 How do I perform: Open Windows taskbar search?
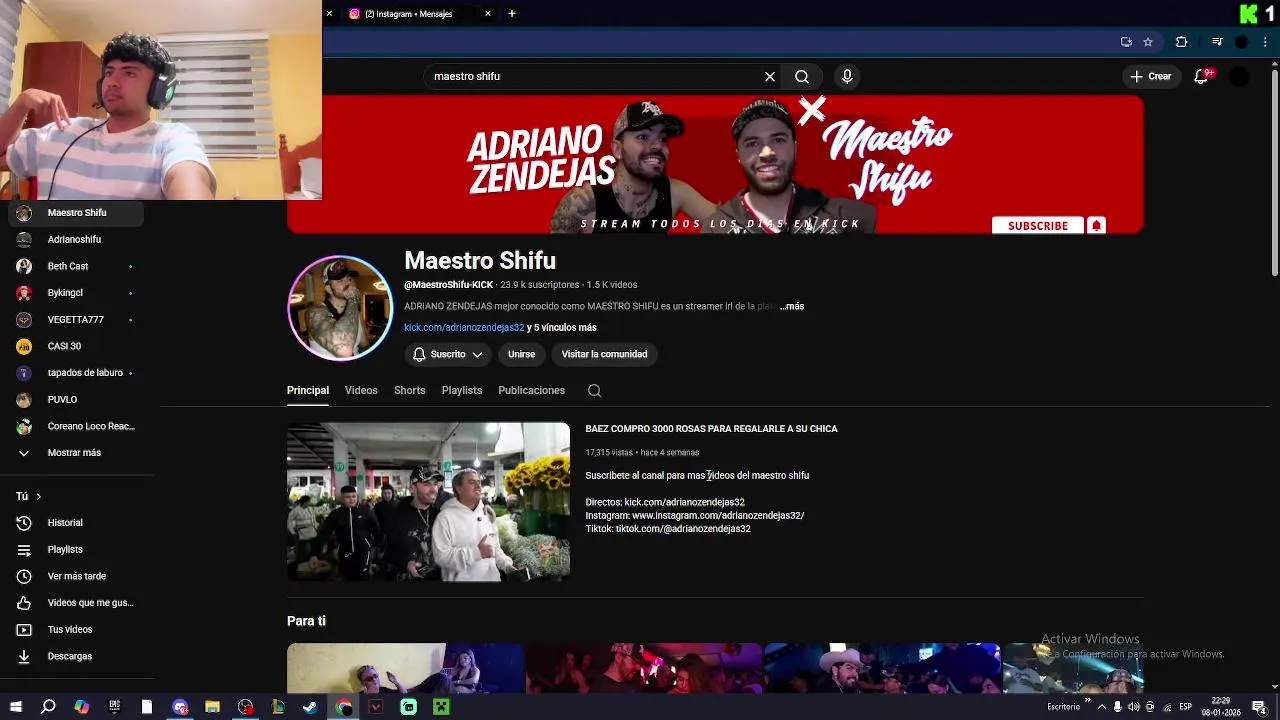[x=48, y=707]
